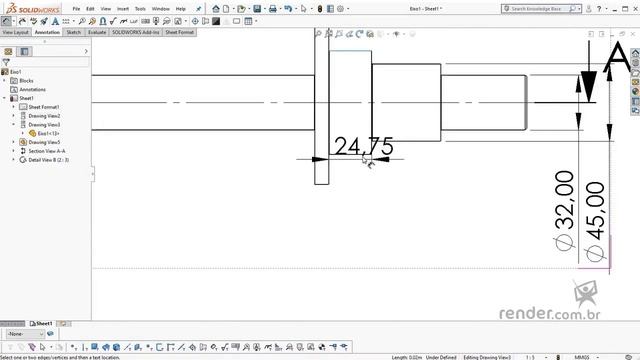Expand the Section View A-A node

click(13, 151)
